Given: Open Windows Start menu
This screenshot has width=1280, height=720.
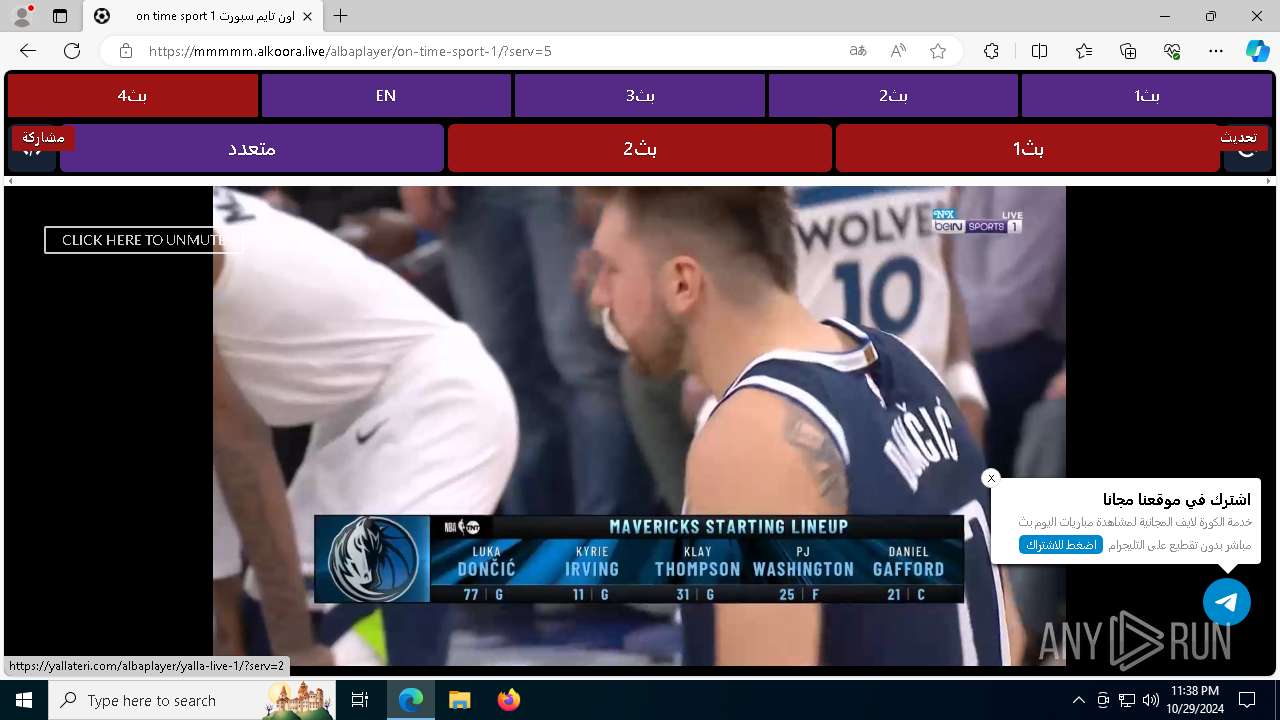Looking at the screenshot, I should tap(24, 700).
